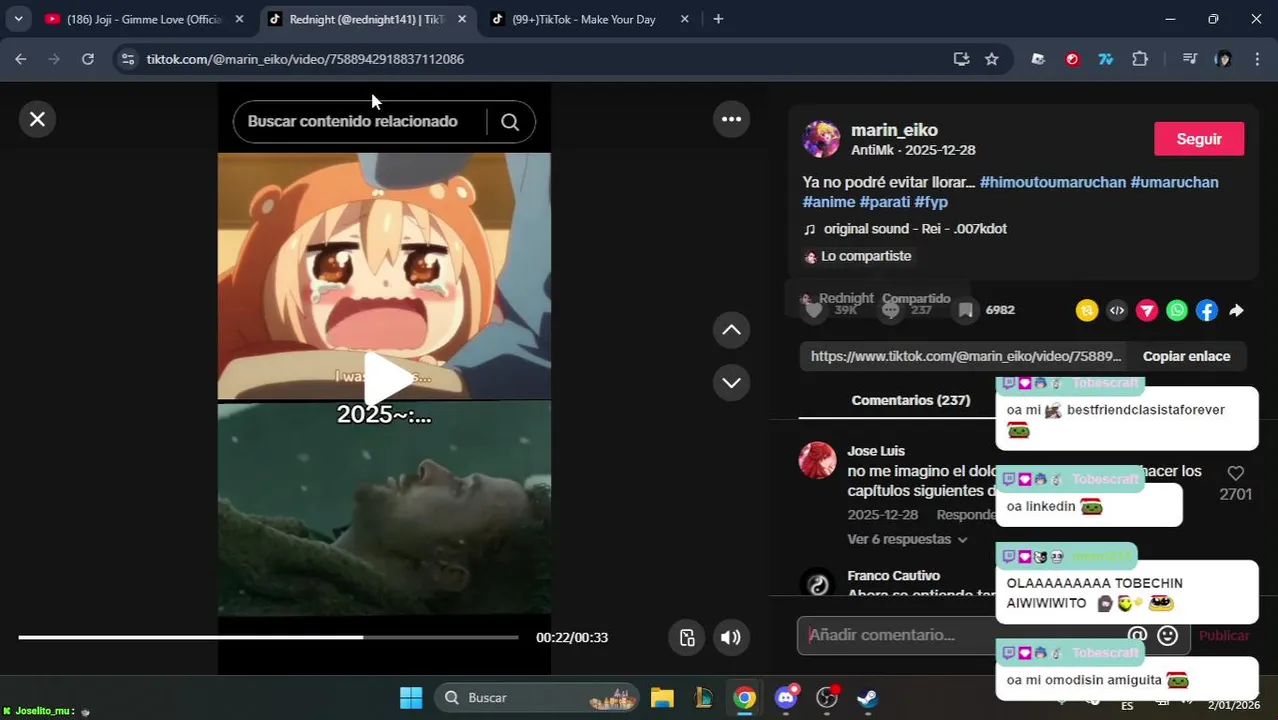Open media control playlist icon
This screenshot has width=1278, height=720.
pos(1189,59)
